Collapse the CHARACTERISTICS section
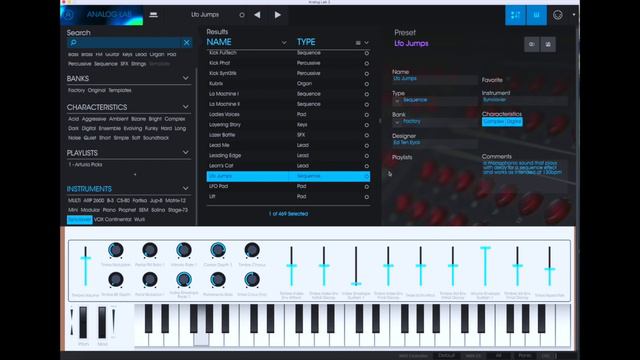The image size is (640, 360). pos(186,107)
